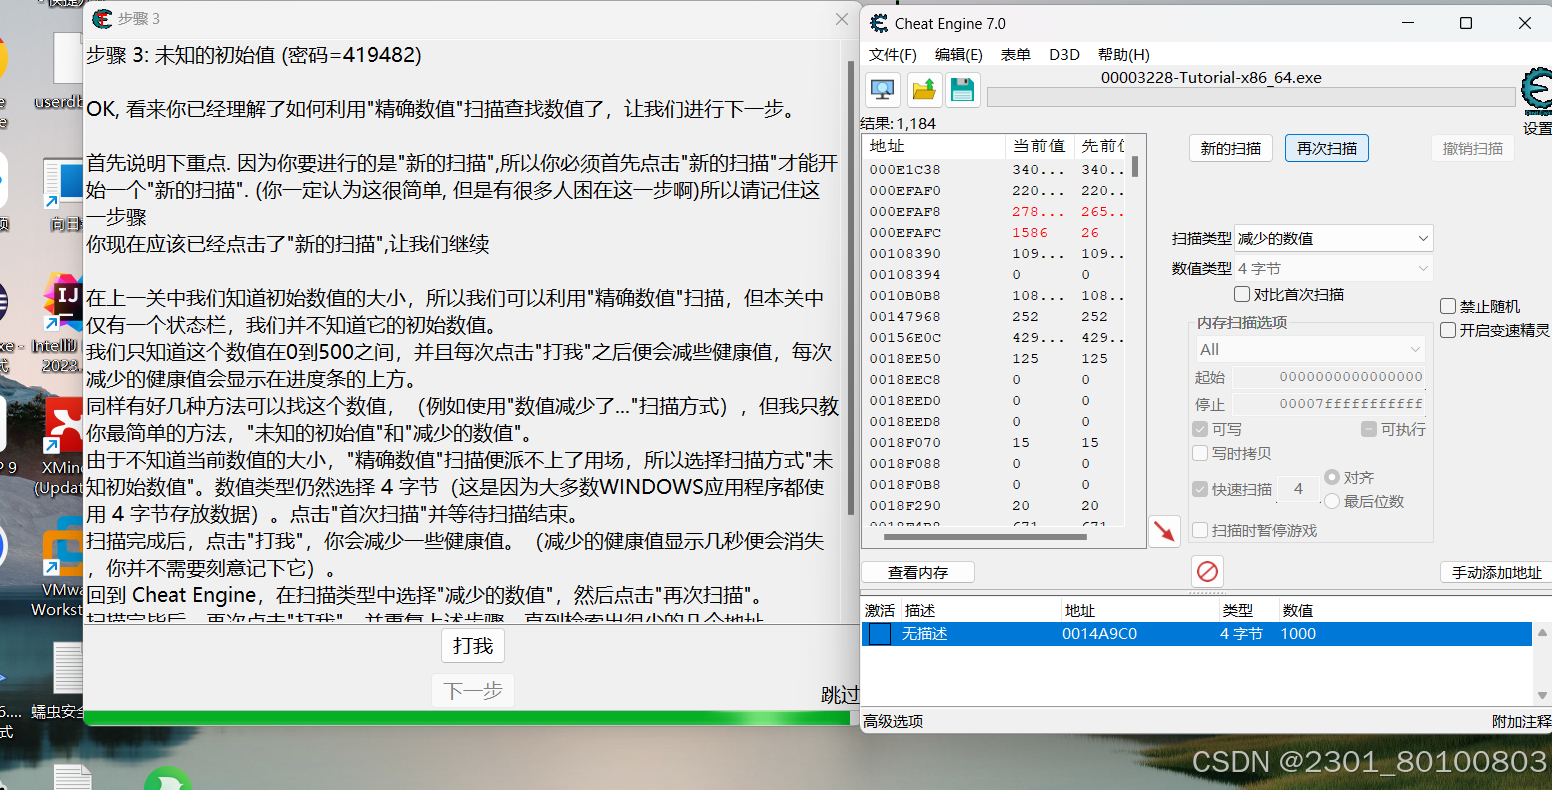Select result address 000E1C38
This screenshot has width=1552, height=790.
coord(904,170)
